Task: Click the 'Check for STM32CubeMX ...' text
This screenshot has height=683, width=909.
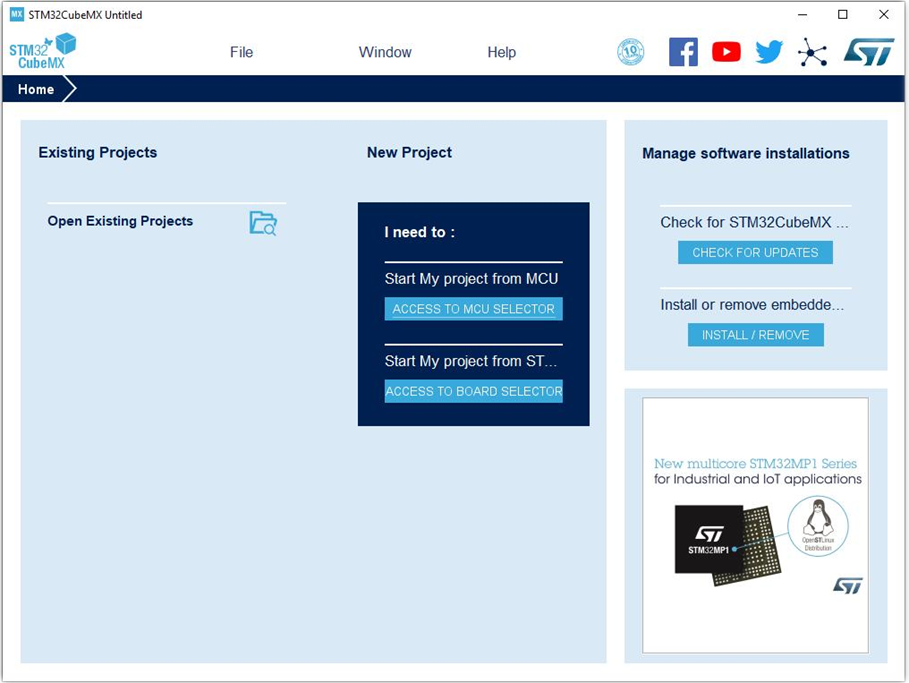Action: pos(754,222)
